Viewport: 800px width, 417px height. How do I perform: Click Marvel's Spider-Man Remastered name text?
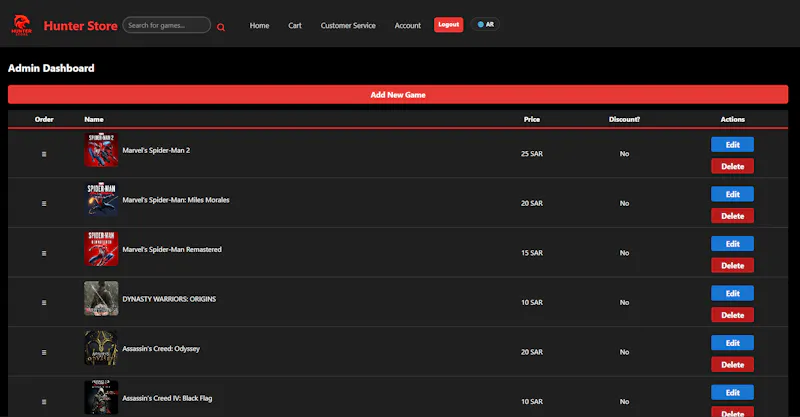click(x=172, y=249)
